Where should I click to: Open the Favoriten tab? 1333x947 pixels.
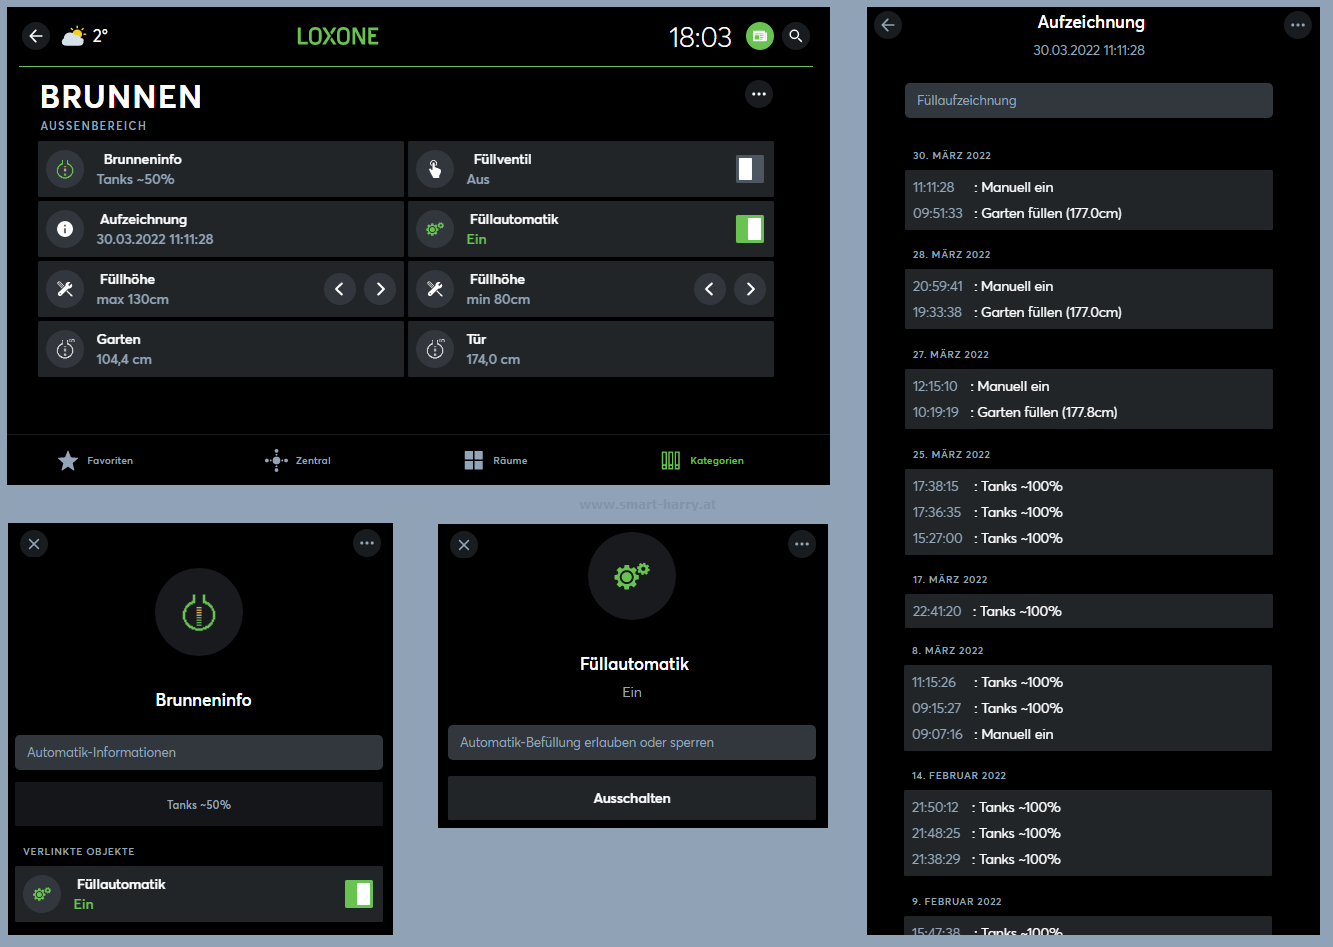96,460
